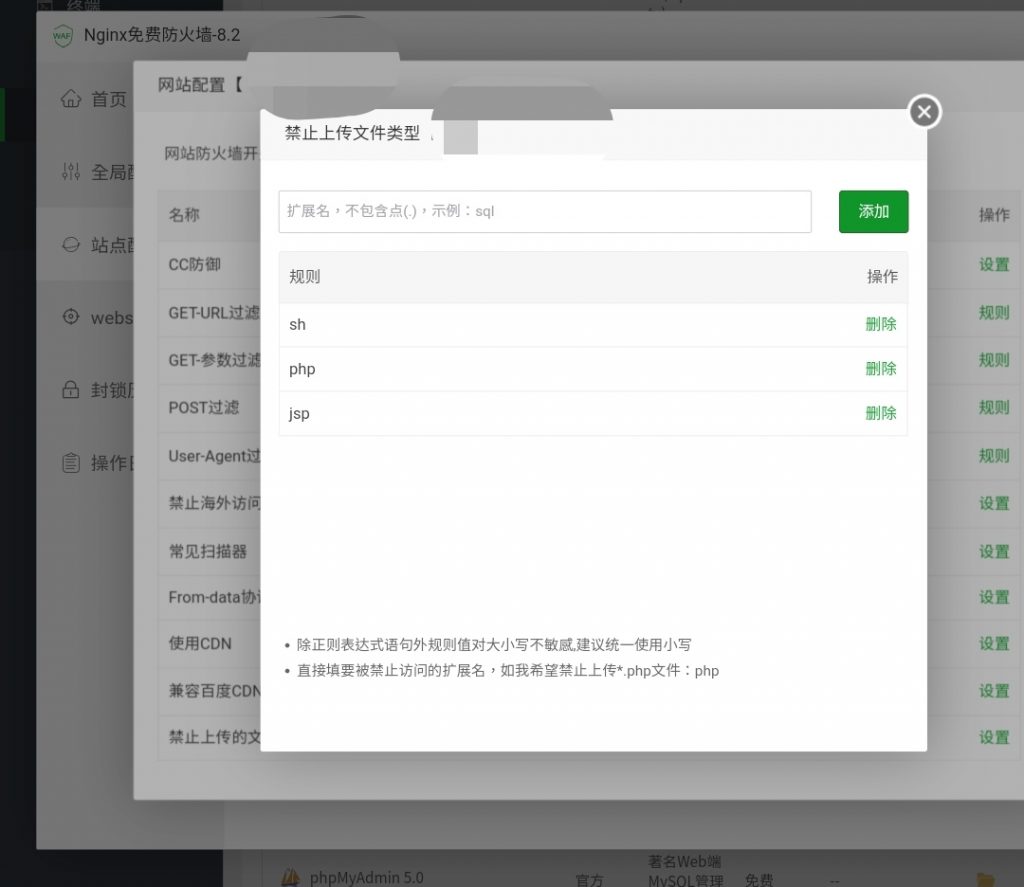Open 设置 for the CC防御 row
1024x887 pixels.
[993, 265]
